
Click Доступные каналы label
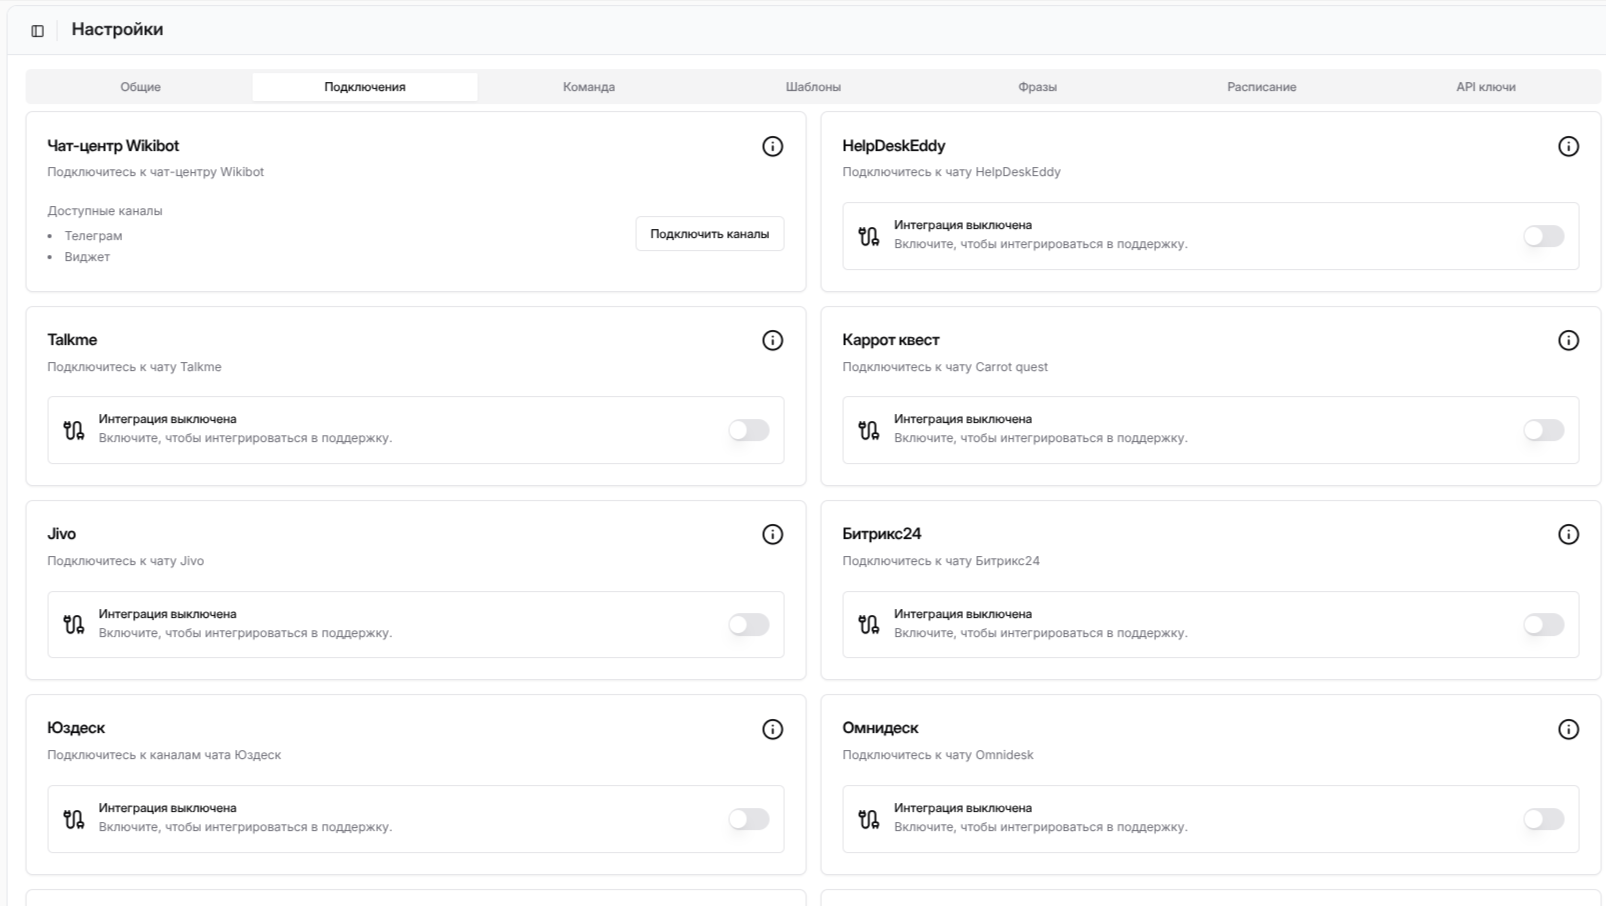pos(105,211)
